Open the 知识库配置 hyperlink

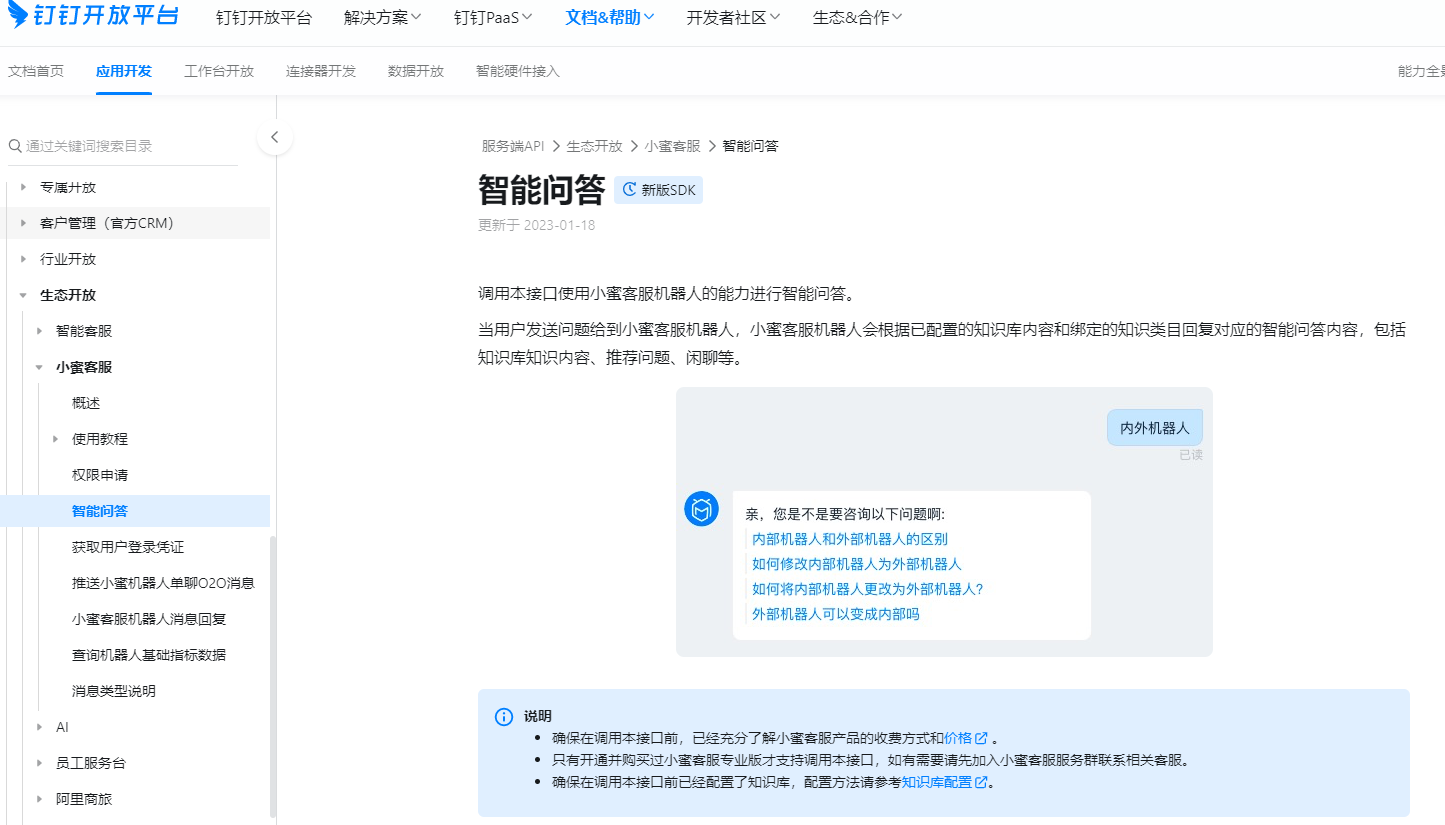click(x=937, y=782)
